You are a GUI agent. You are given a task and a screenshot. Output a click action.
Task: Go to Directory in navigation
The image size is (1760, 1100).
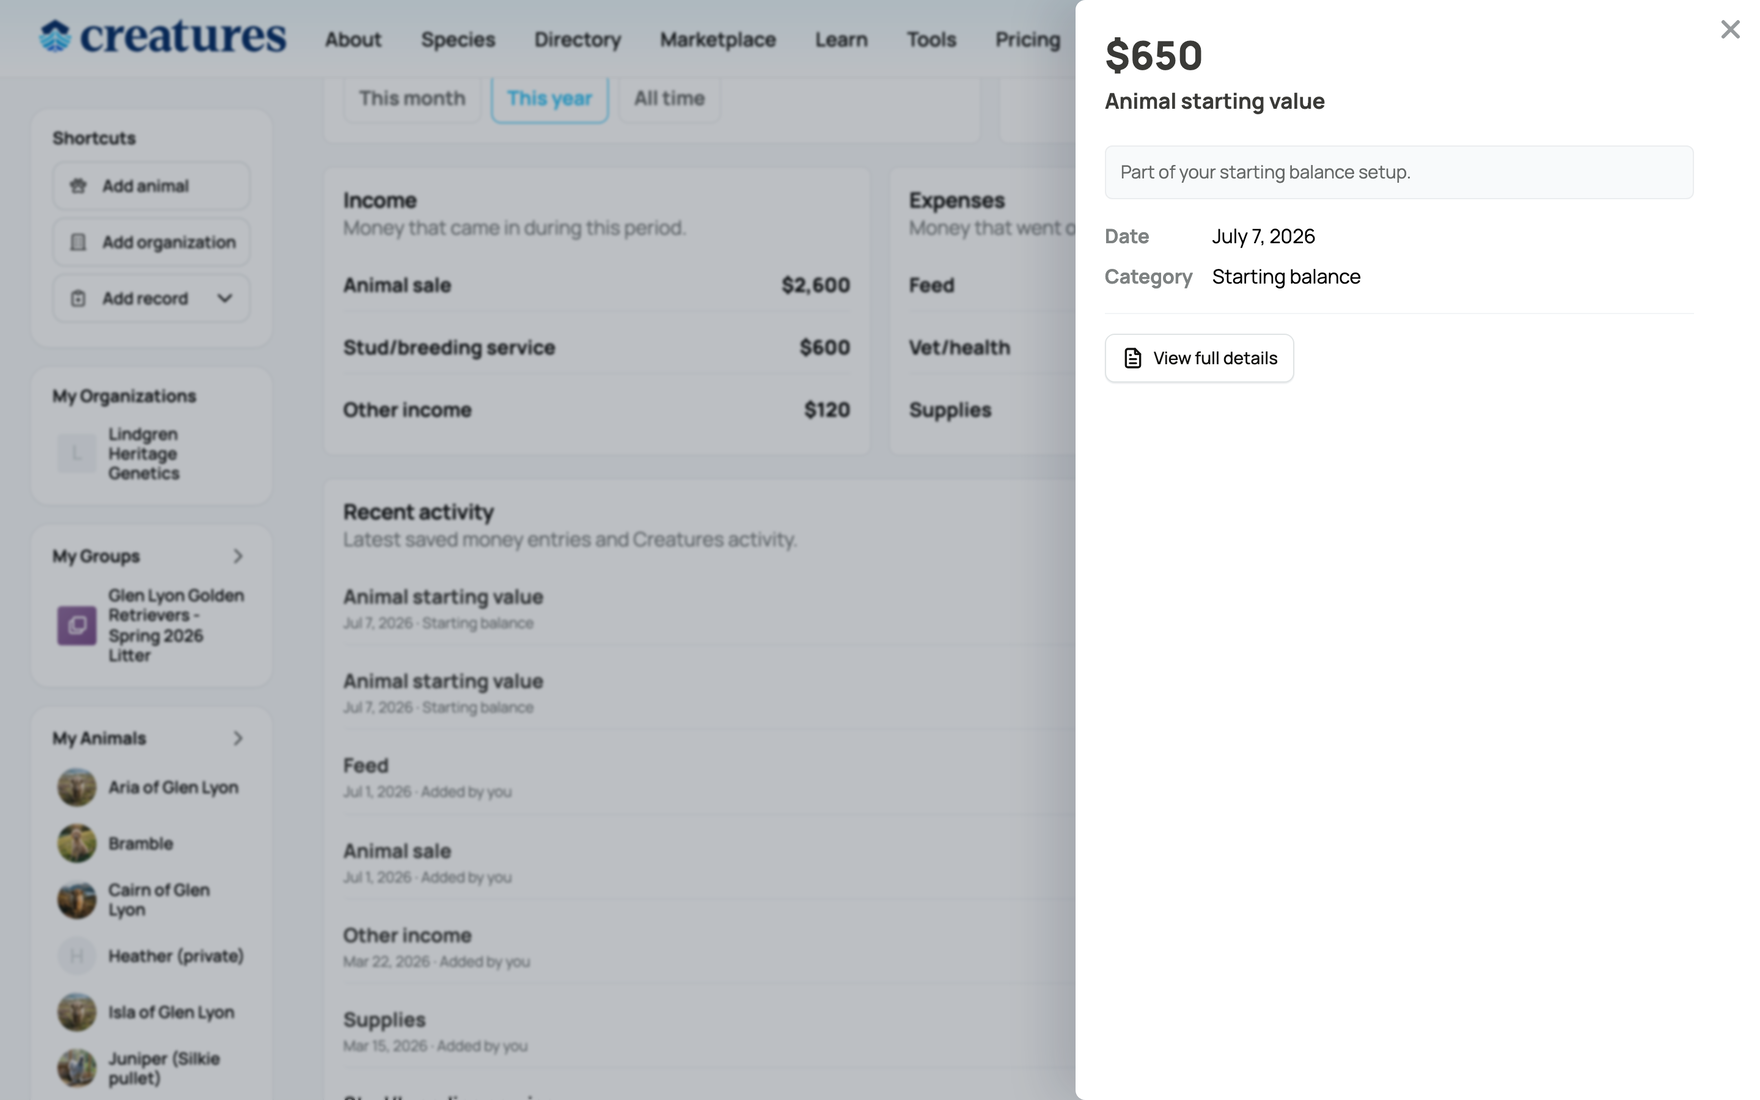click(x=578, y=39)
